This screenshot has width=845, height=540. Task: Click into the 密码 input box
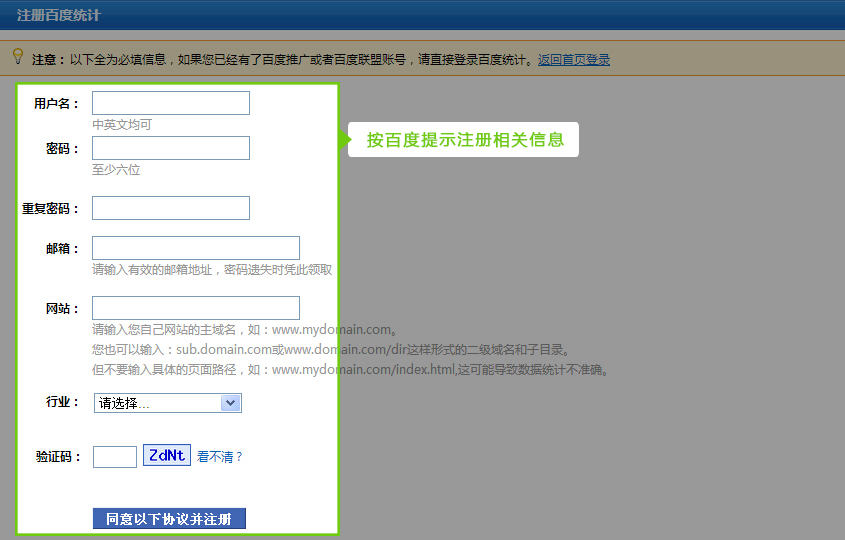coord(170,148)
